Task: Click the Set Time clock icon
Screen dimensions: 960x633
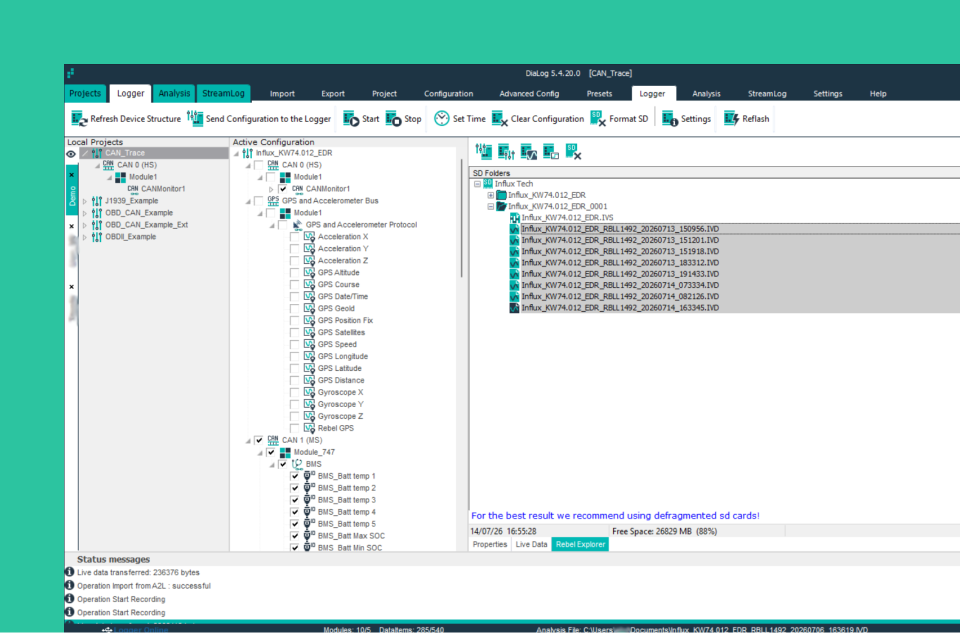Action: click(x=441, y=118)
